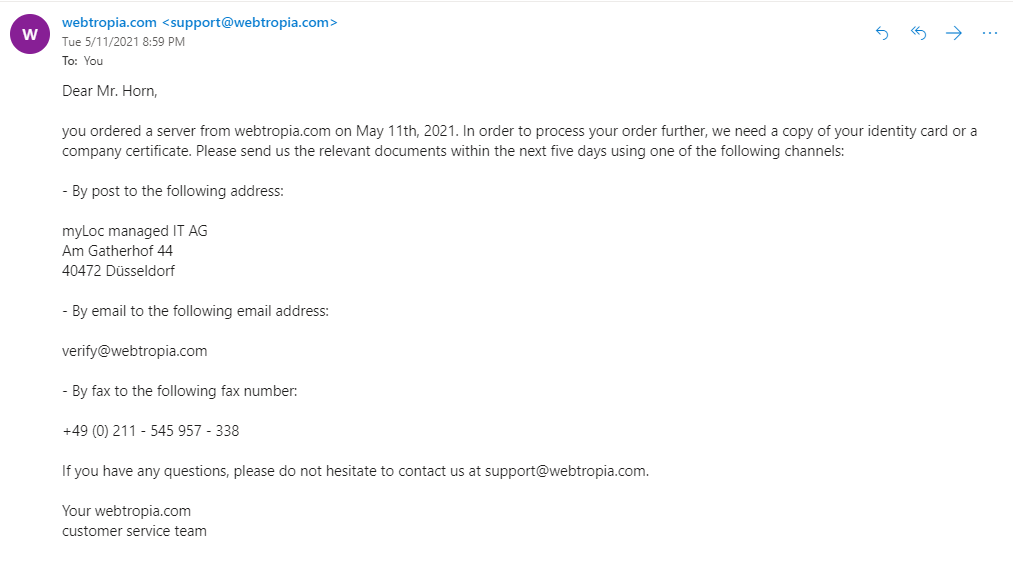The width and height of the screenshot is (1013, 576).
Task: Click the Am Gatherhof 44 address line
Action: point(118,251)
